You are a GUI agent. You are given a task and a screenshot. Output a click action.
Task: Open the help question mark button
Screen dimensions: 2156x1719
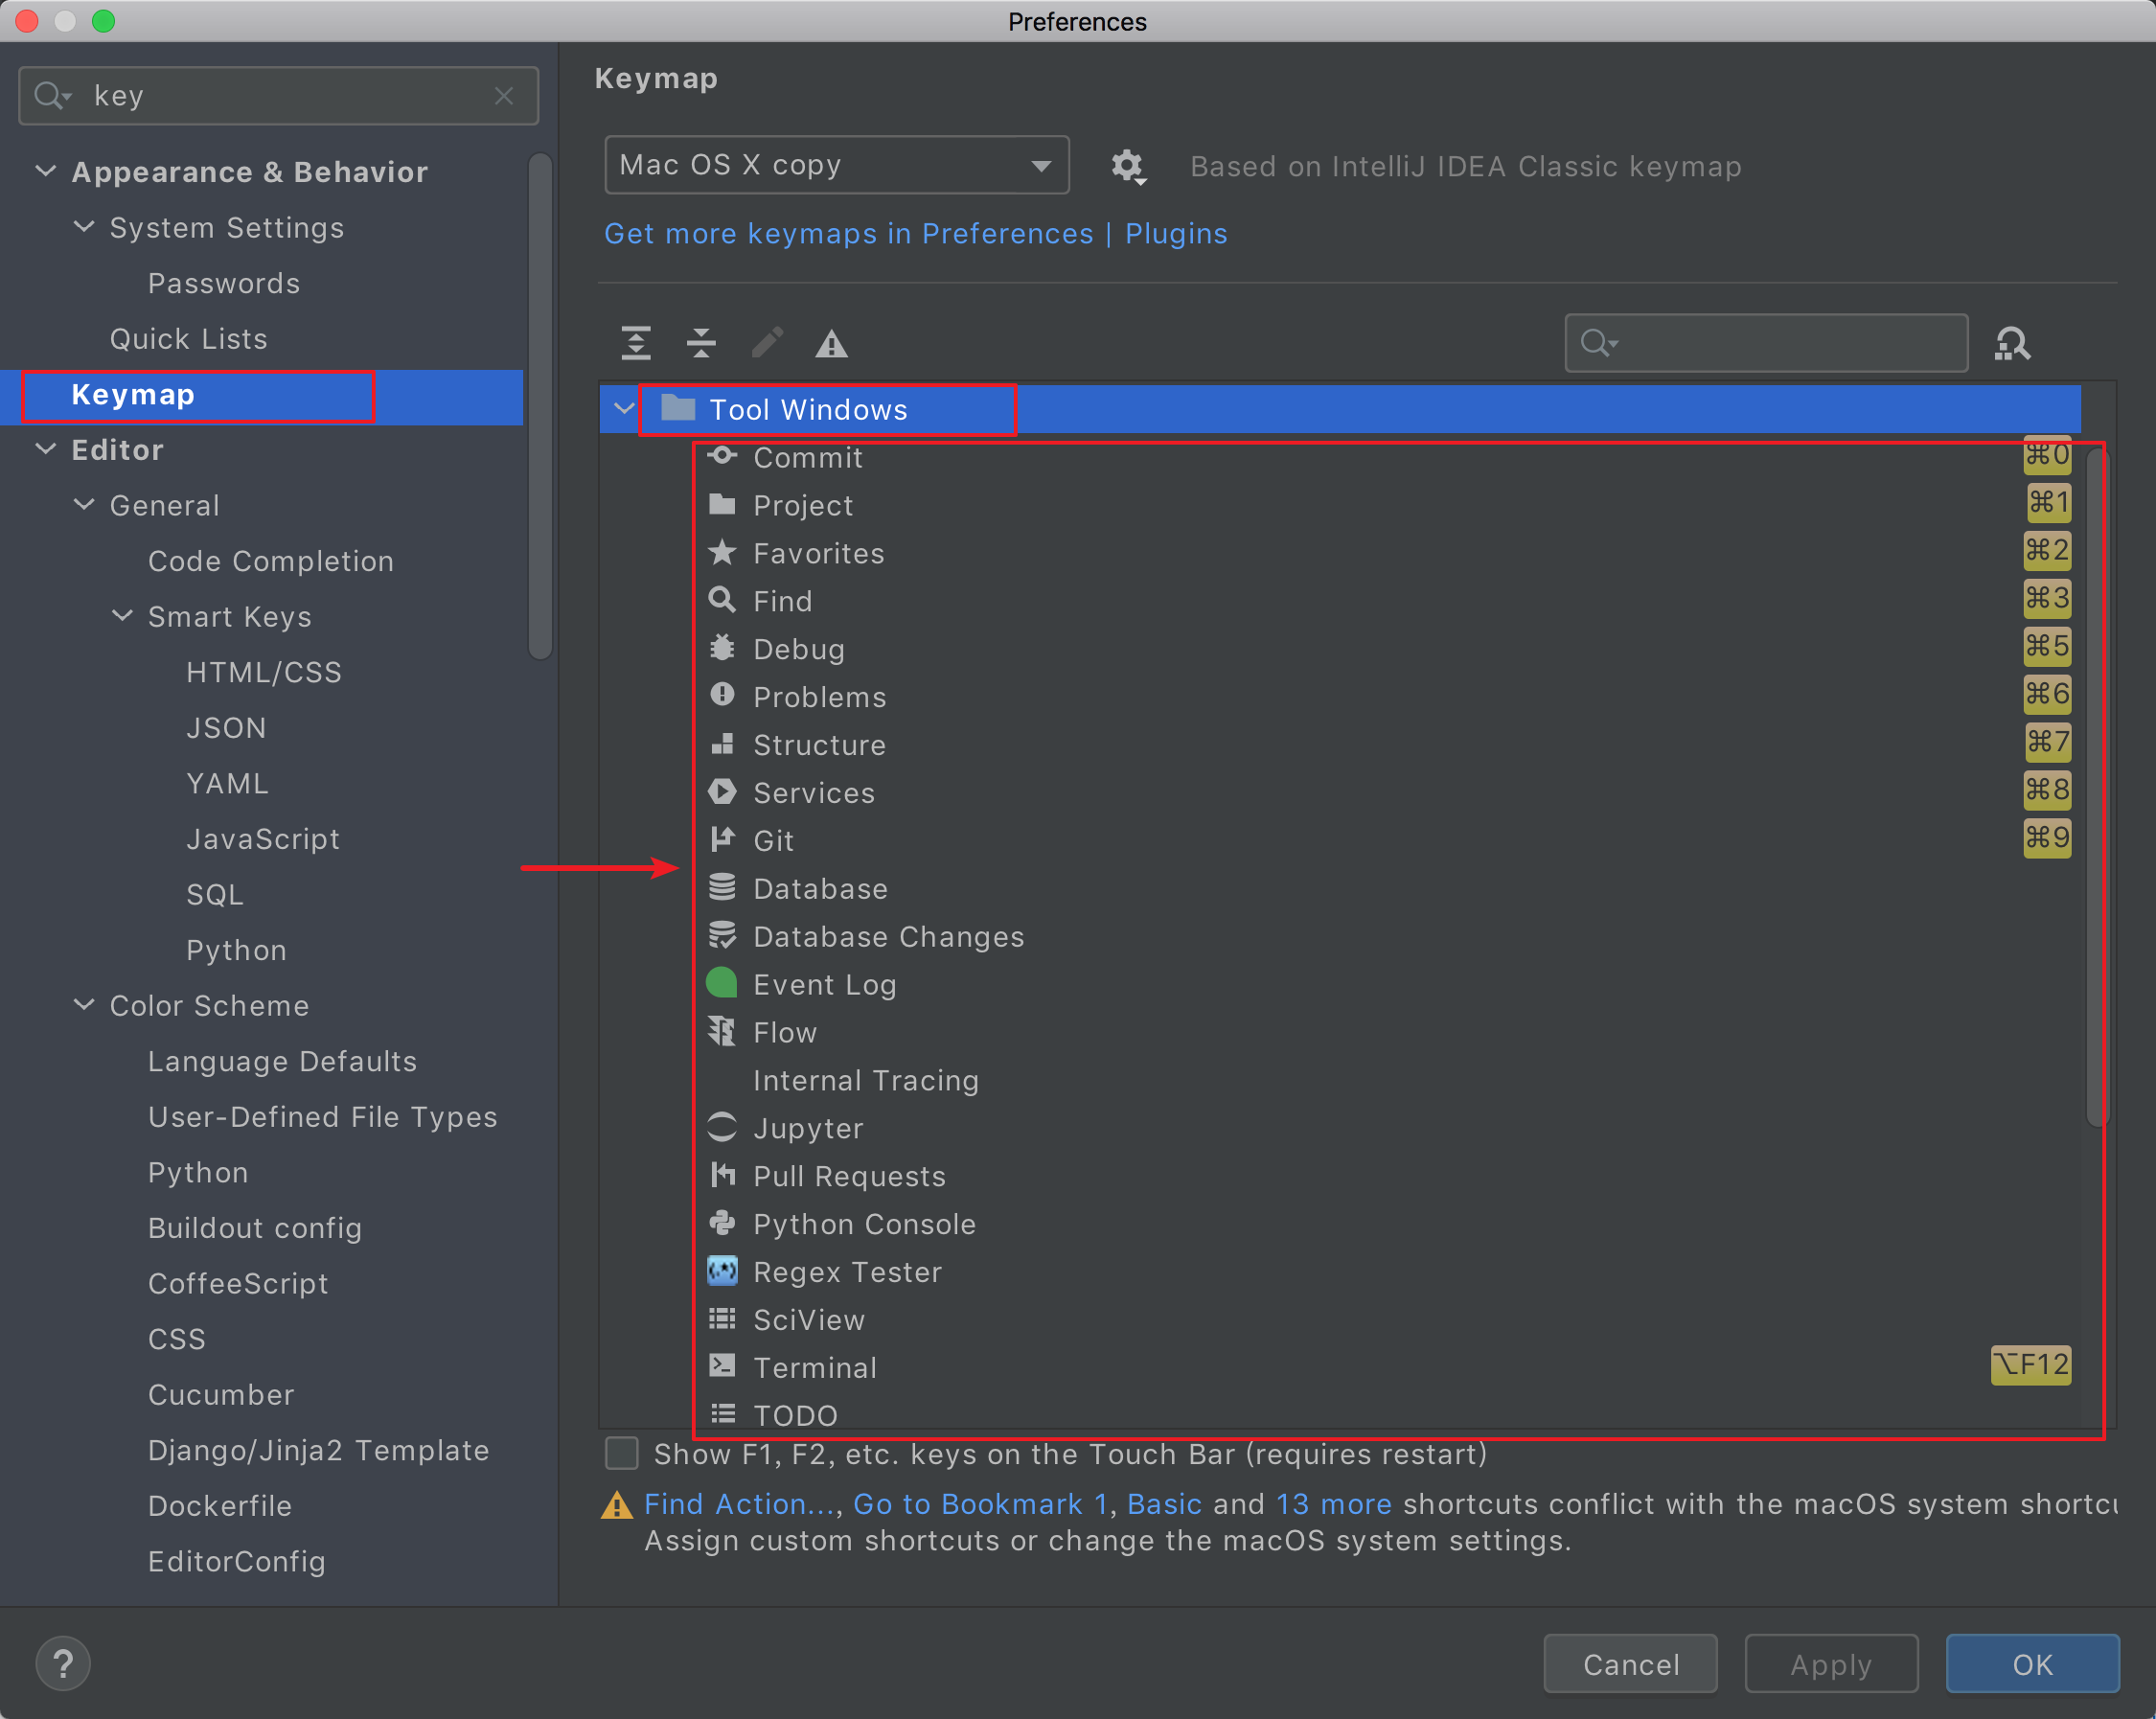pos(63,1663)
